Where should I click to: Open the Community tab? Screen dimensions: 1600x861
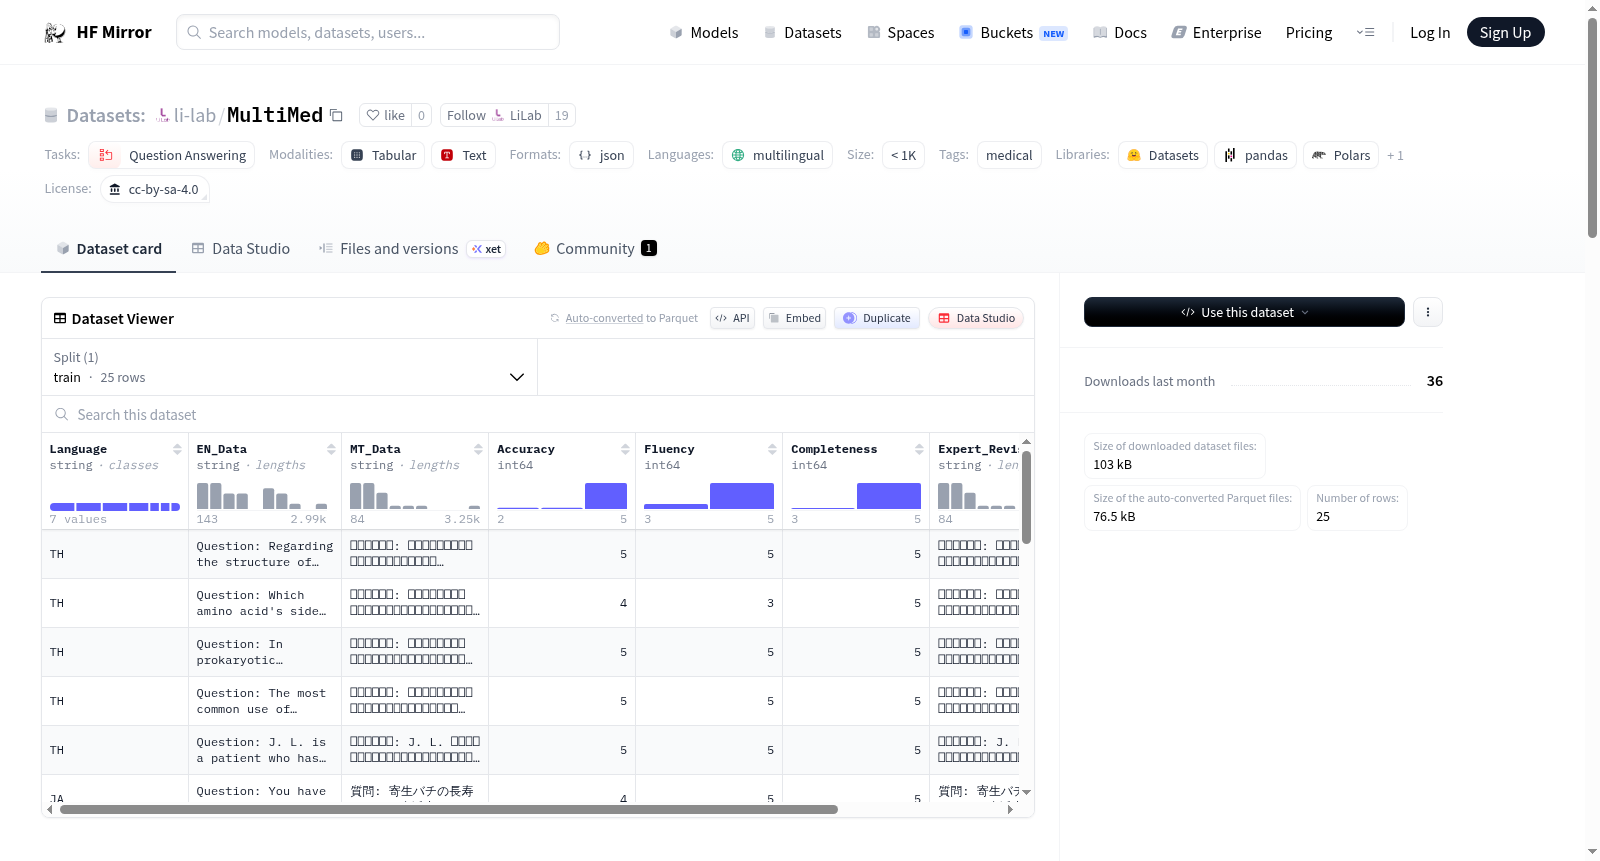pos(595,249)
